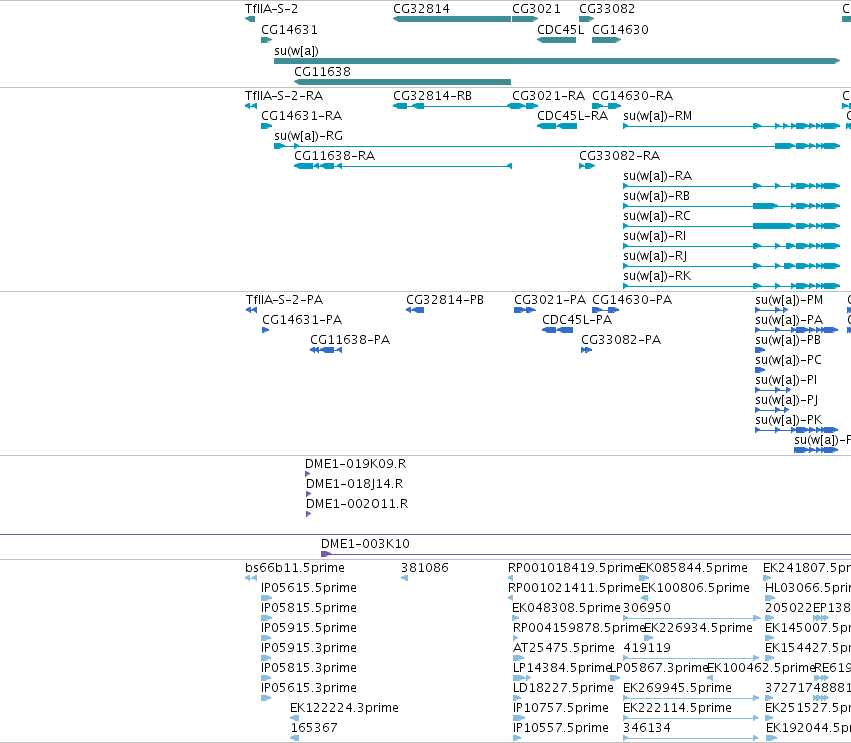This screenshot has height=743, width=851.
Task: Select EST EK085844.5prime
Action: point(693,568)
